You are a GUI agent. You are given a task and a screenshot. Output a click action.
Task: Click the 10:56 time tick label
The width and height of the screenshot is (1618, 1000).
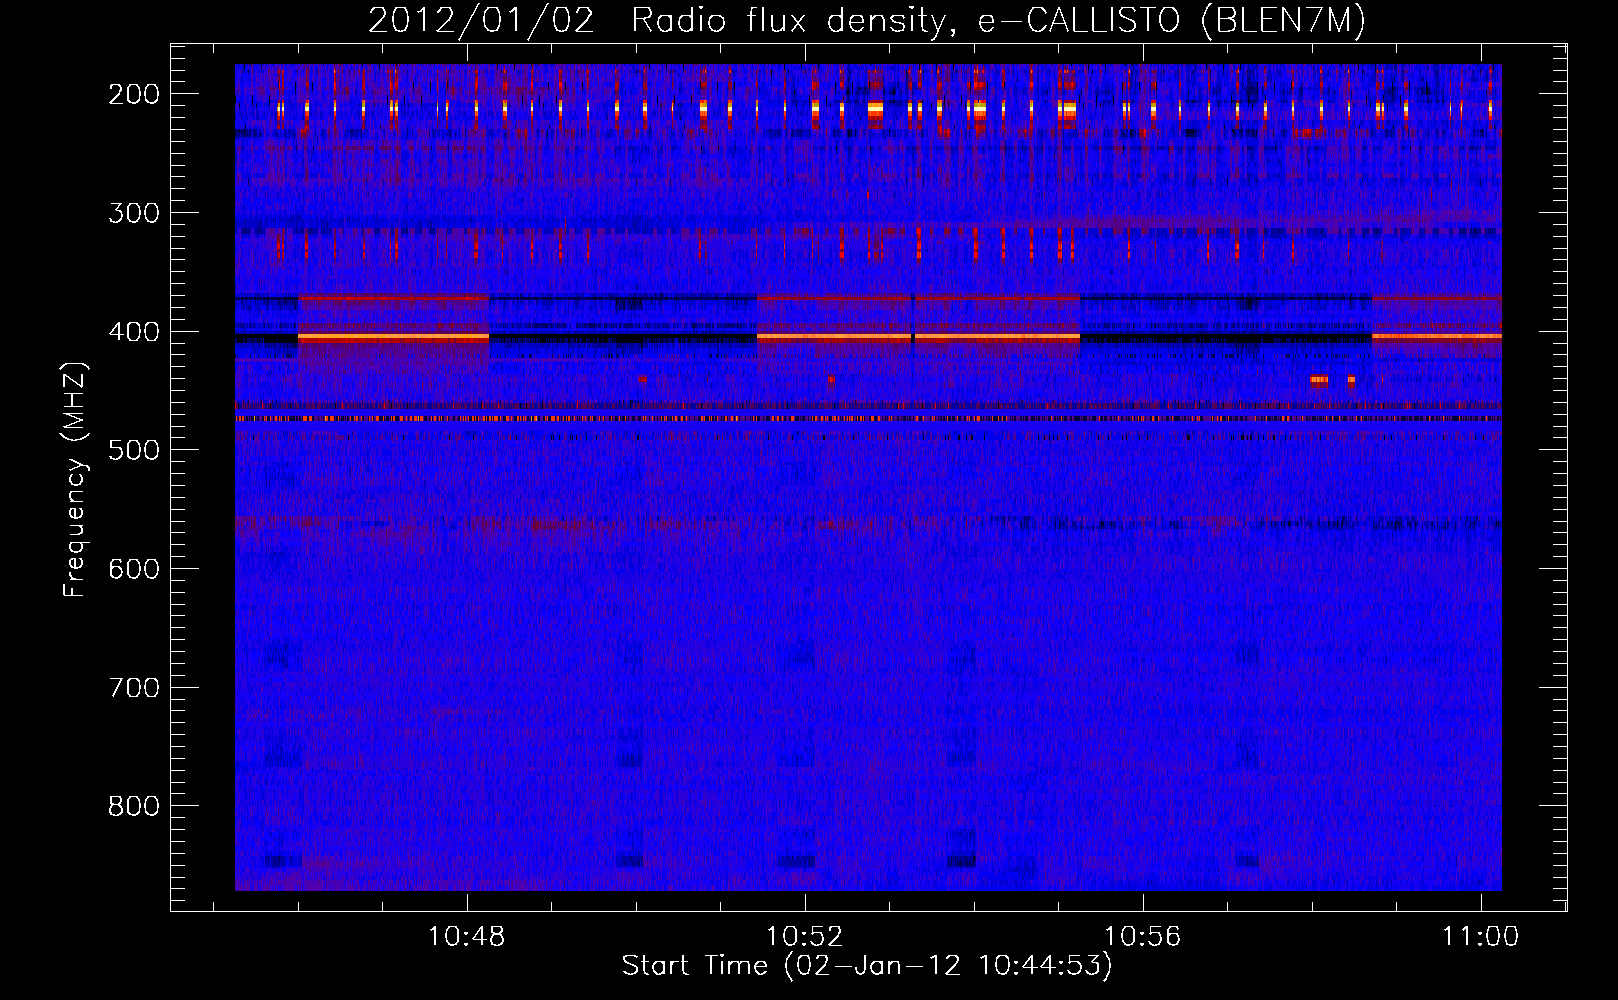pyautogui.click(x=1142, y=937)
